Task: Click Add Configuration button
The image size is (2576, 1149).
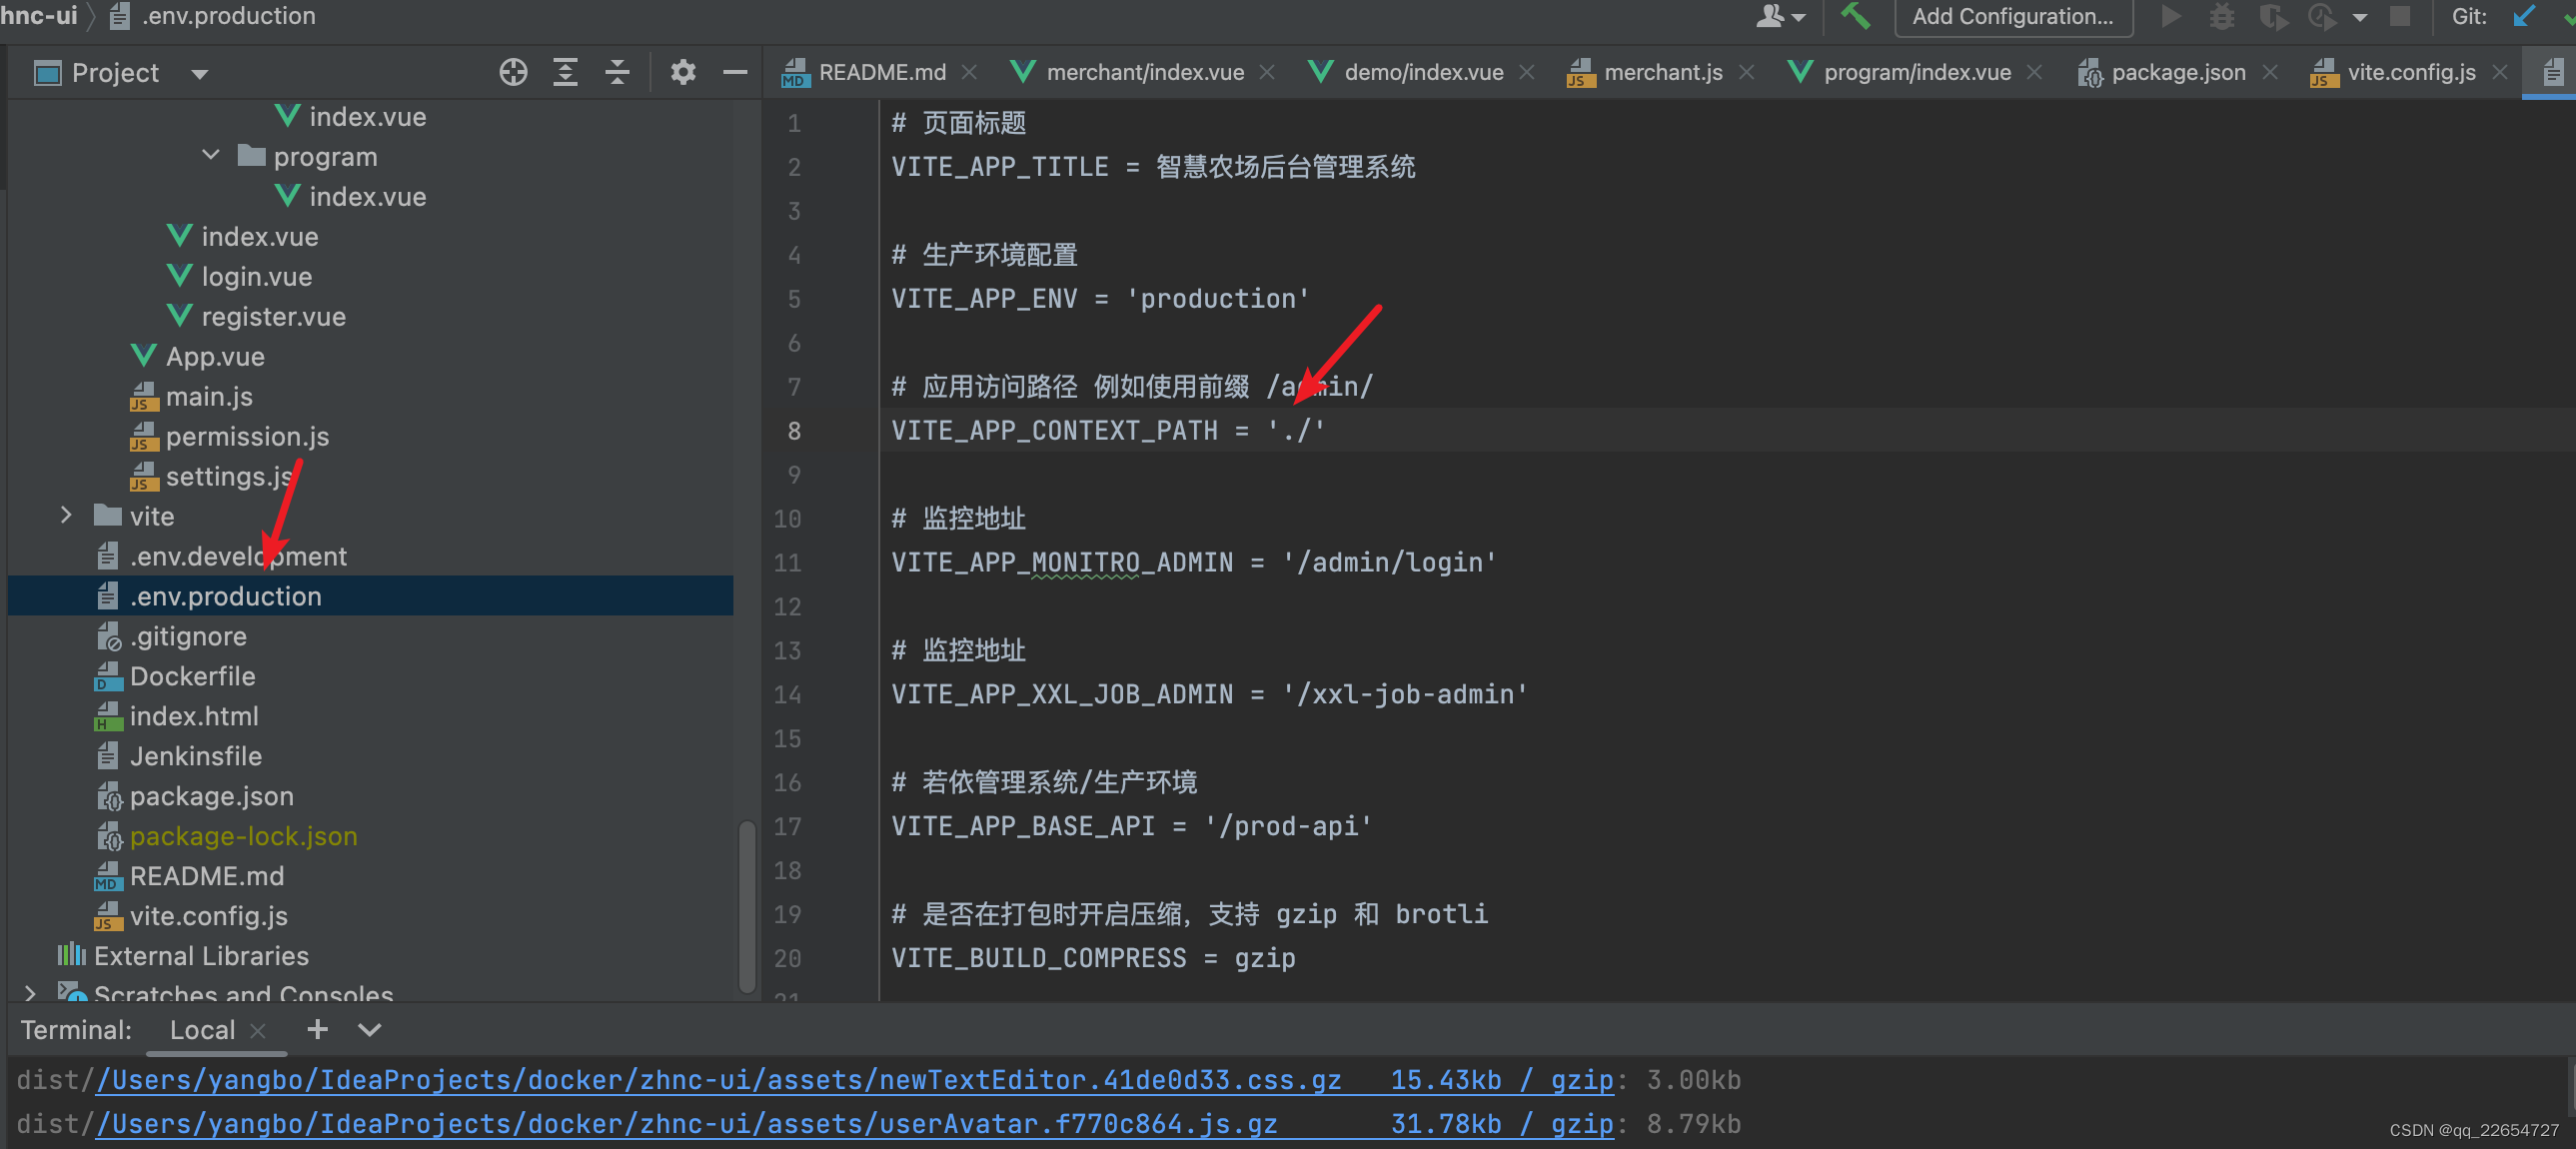Action: pos(2012,16)
